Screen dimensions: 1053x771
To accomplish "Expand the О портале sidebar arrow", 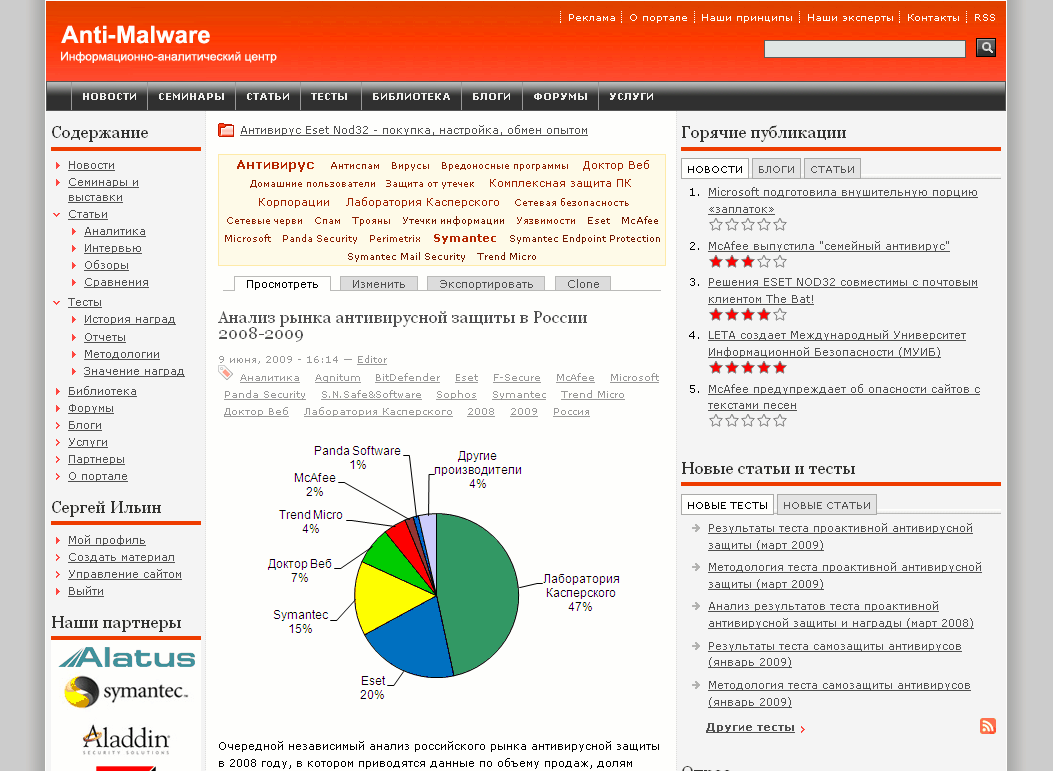I will [58, 476].
